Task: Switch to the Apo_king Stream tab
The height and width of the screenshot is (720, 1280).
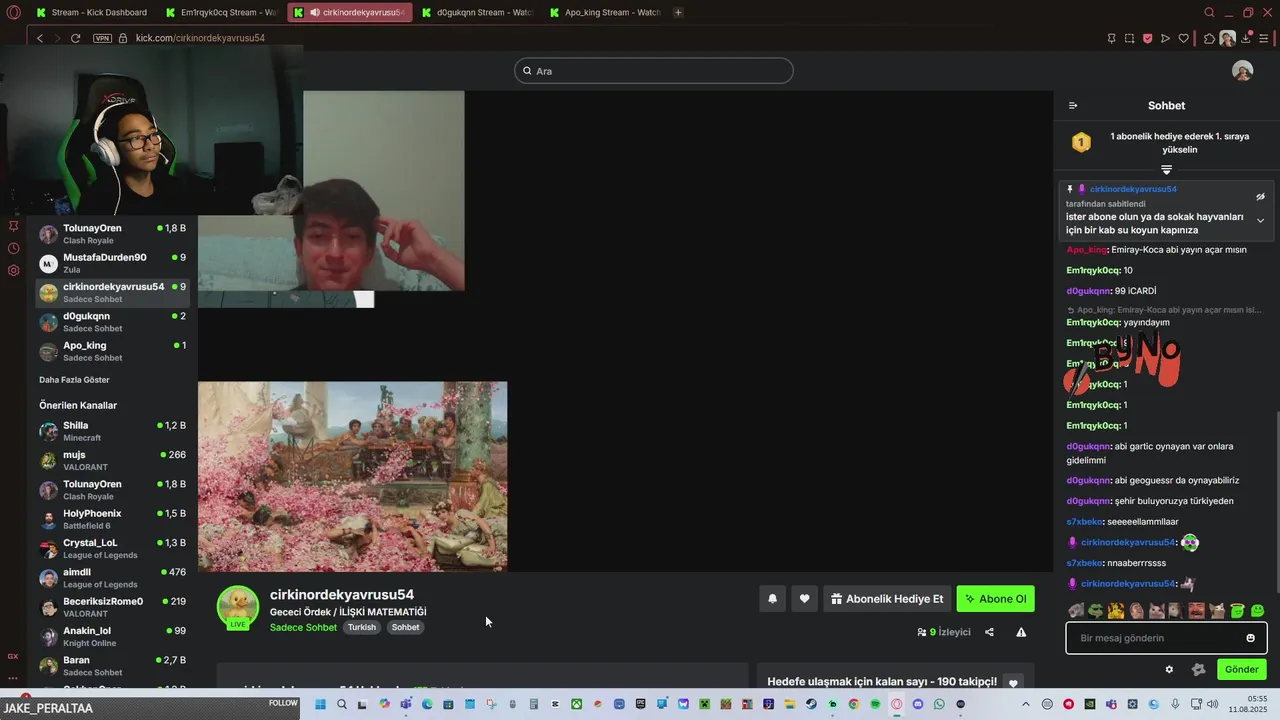Action: (x=604, y=12)
